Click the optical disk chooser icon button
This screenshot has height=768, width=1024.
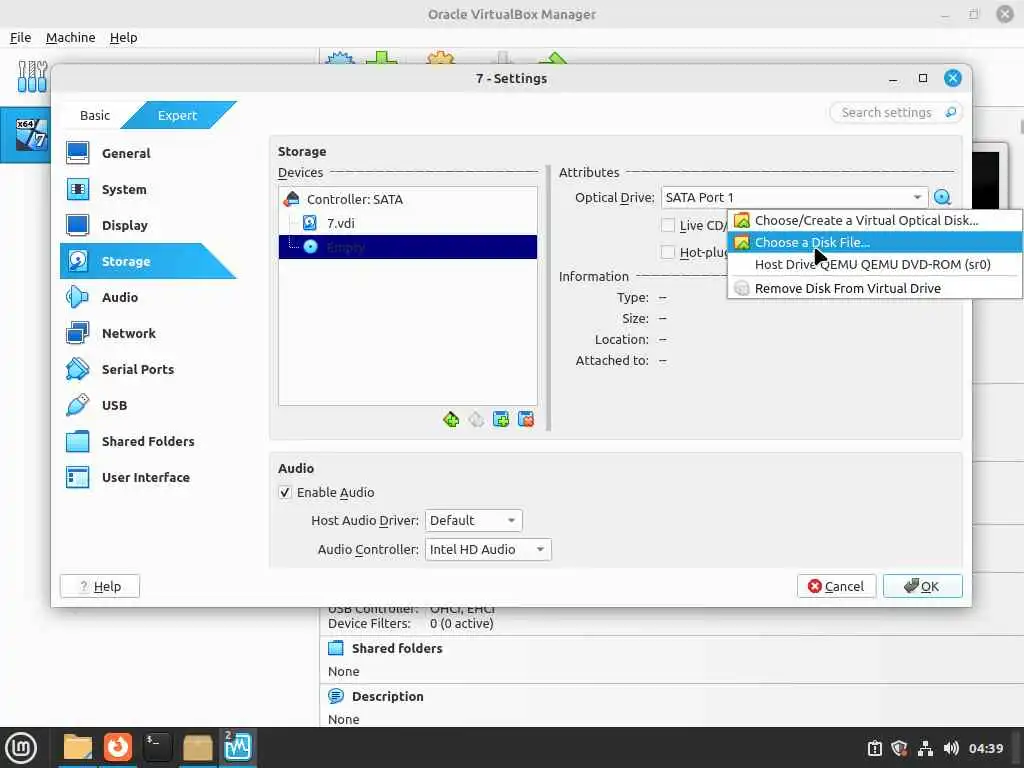point(942,197)
